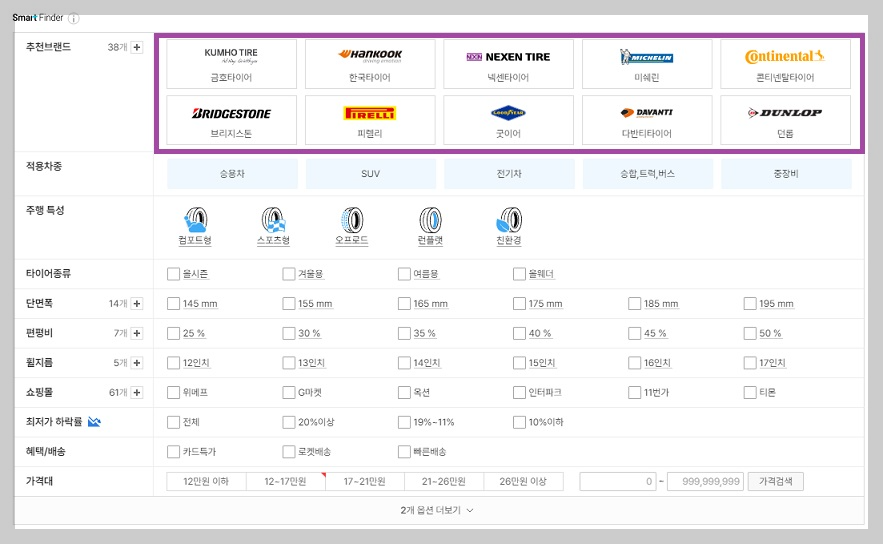Click the 컴포트형 tire icon
The image size is (883, 544).
point(195,220)
